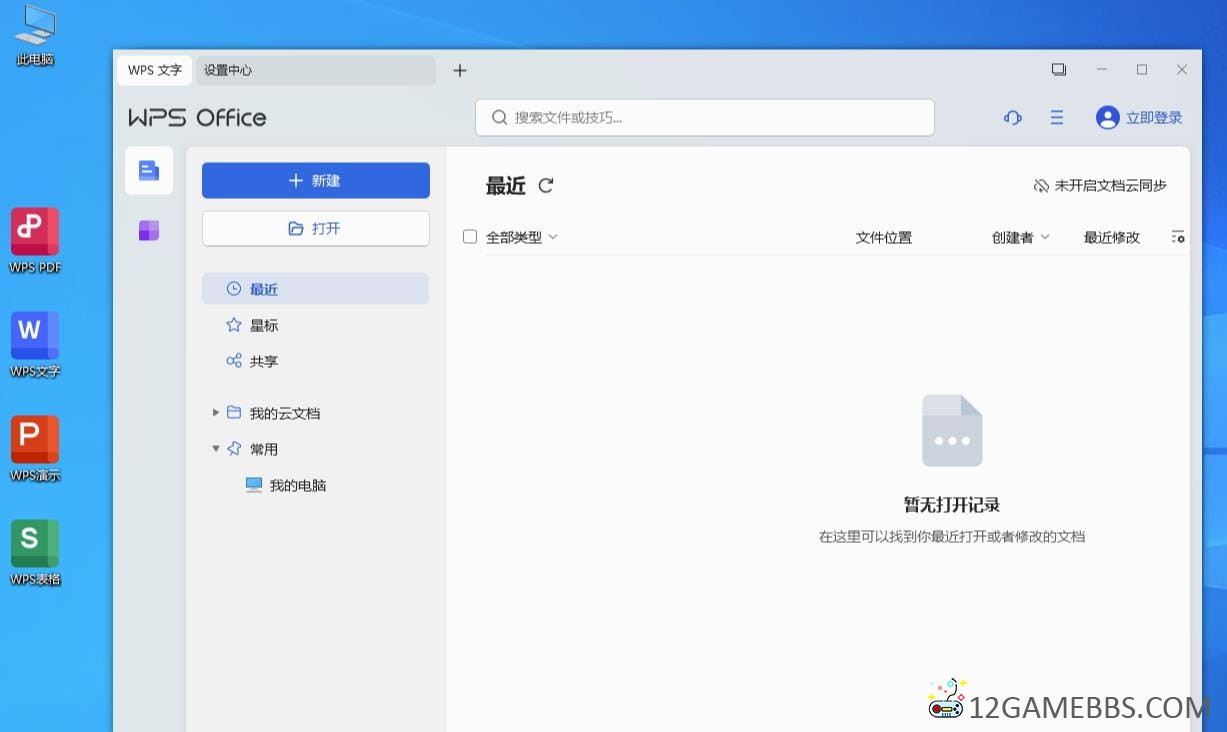This screenshot has width=1227, height=732.
Task: Open the 全部类型 filter dropdown
Action: 522,237
